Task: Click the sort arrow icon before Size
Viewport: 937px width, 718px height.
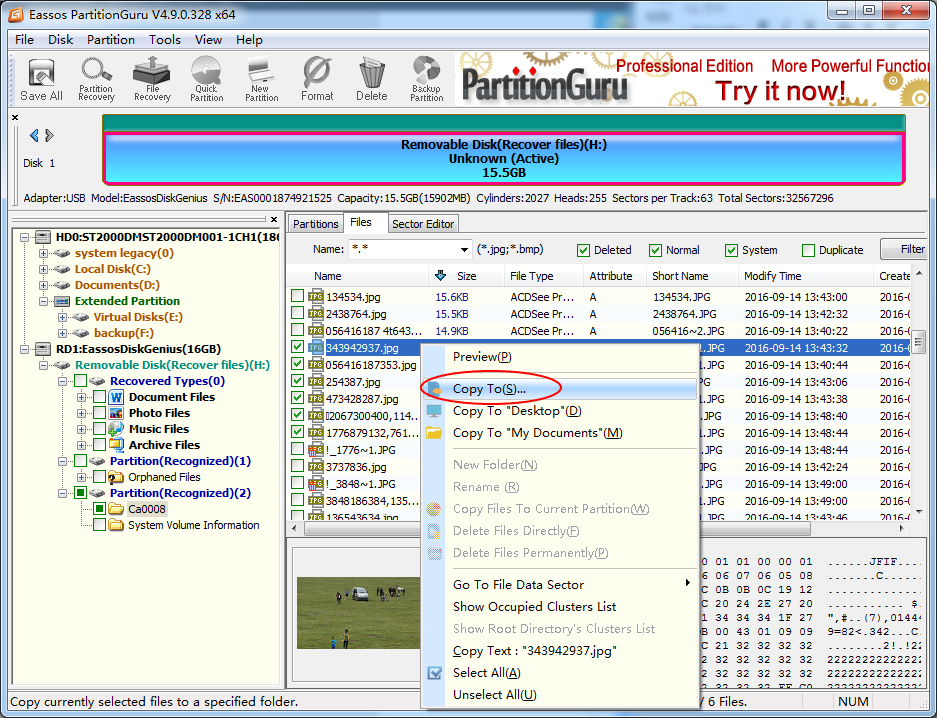Action: pyautogui.click(x=440, y=275)
